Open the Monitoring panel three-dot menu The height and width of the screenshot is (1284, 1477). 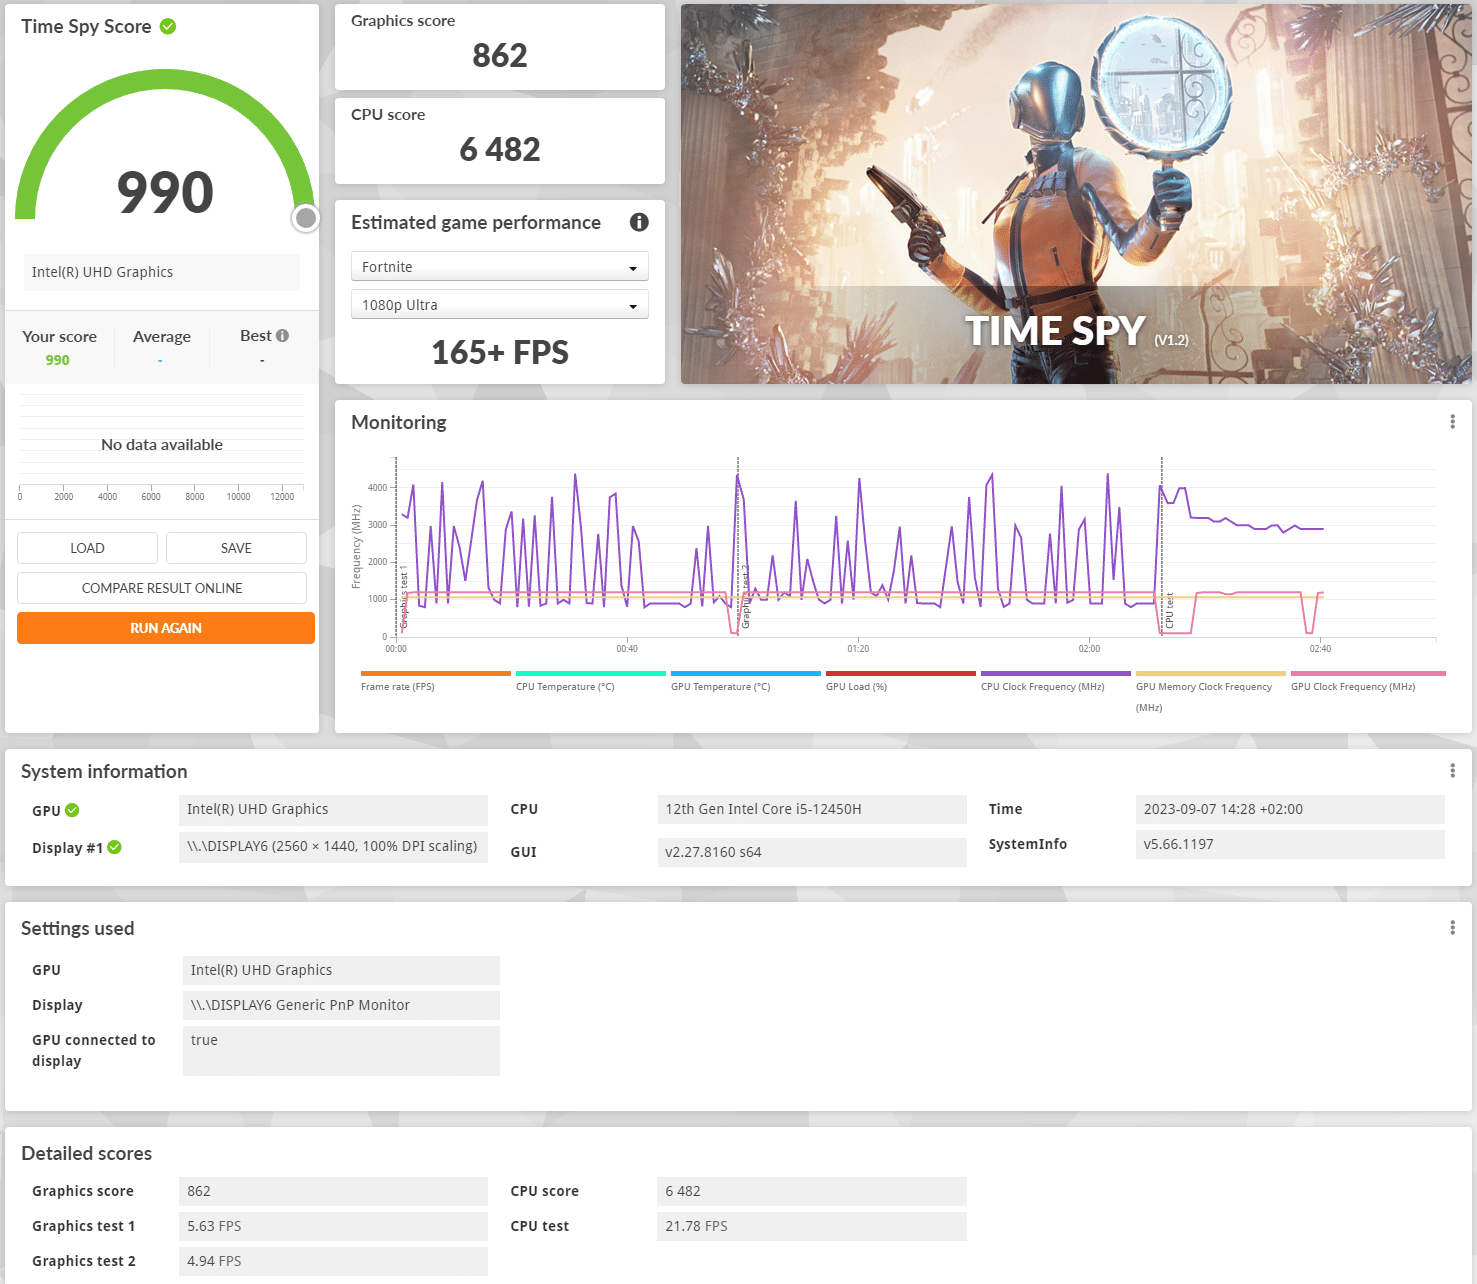[1452, 422]
